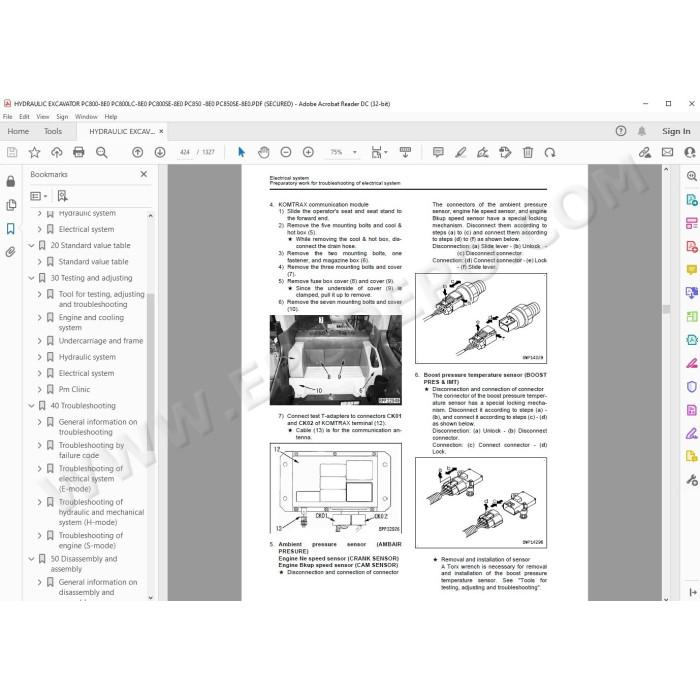700x700 pixels.
Task: Open the Help menu
Action: (111, 117)
